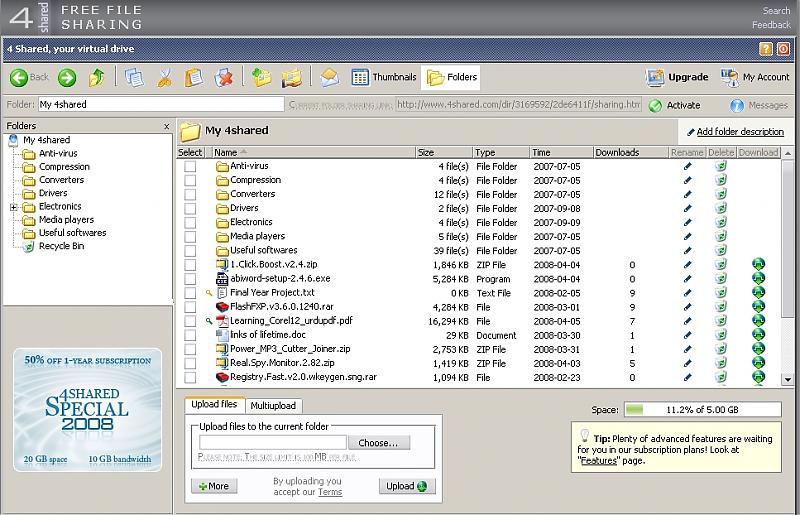The width and height of the screenshot is (800, 515).
Task: Check the Converters row checkbox
Action: [190, 194]
